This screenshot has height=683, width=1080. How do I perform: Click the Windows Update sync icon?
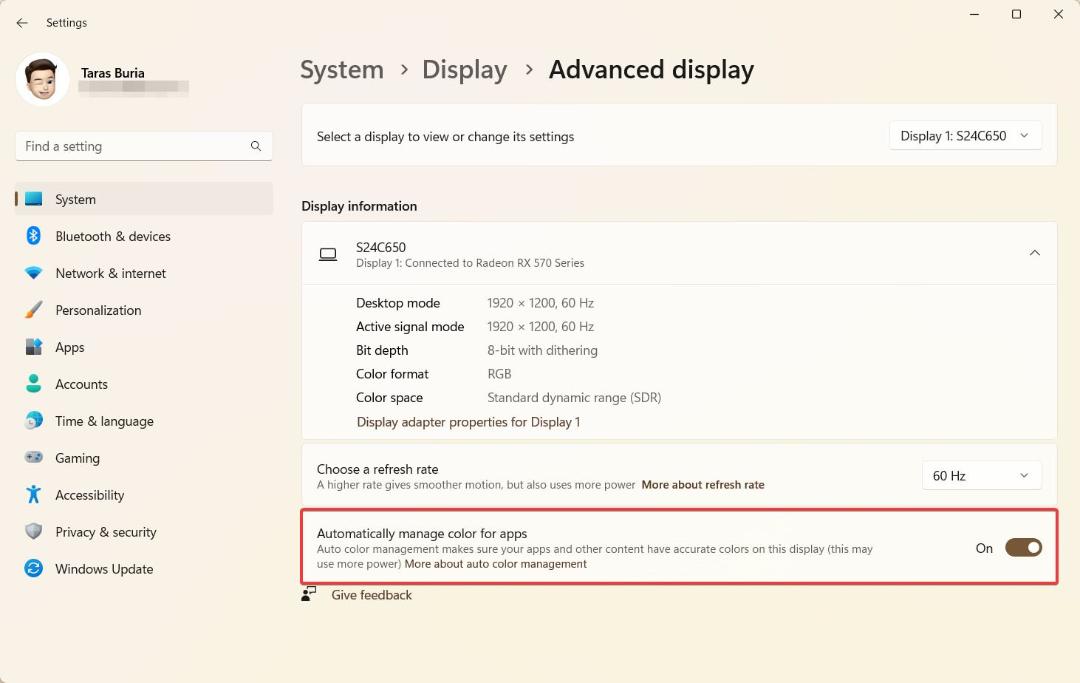33,569
